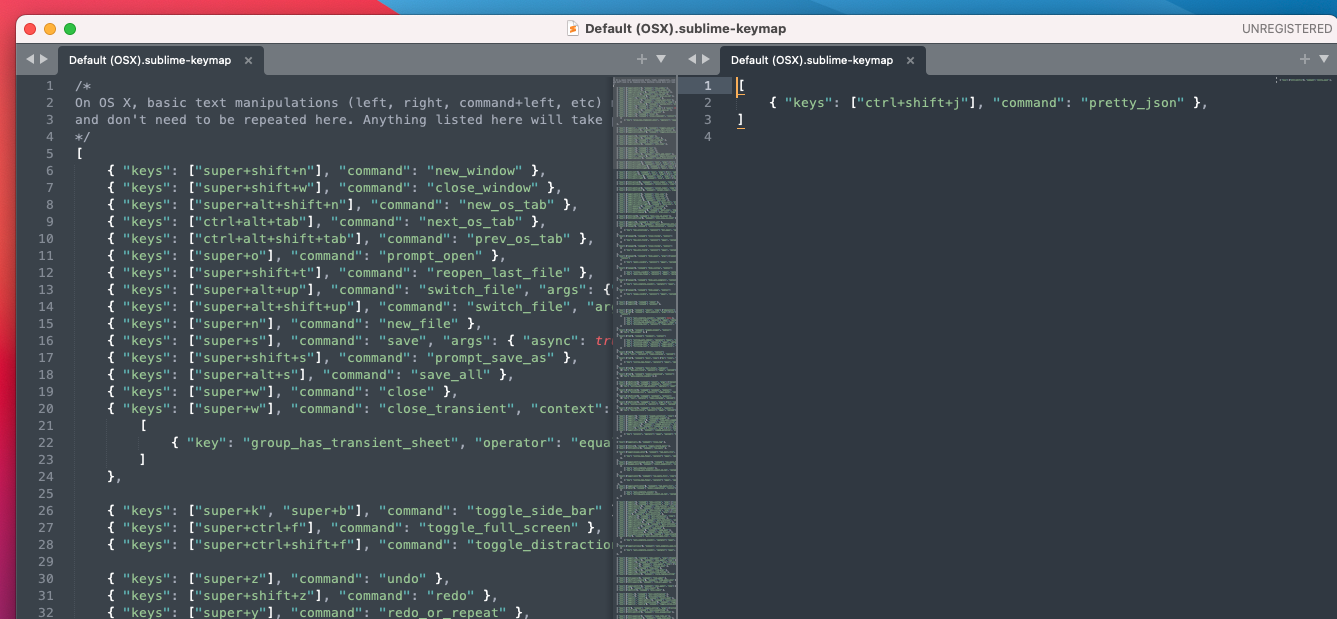
Task: Click the UNREGISTERED label in title bar
Action: [x=1286, y=28]
